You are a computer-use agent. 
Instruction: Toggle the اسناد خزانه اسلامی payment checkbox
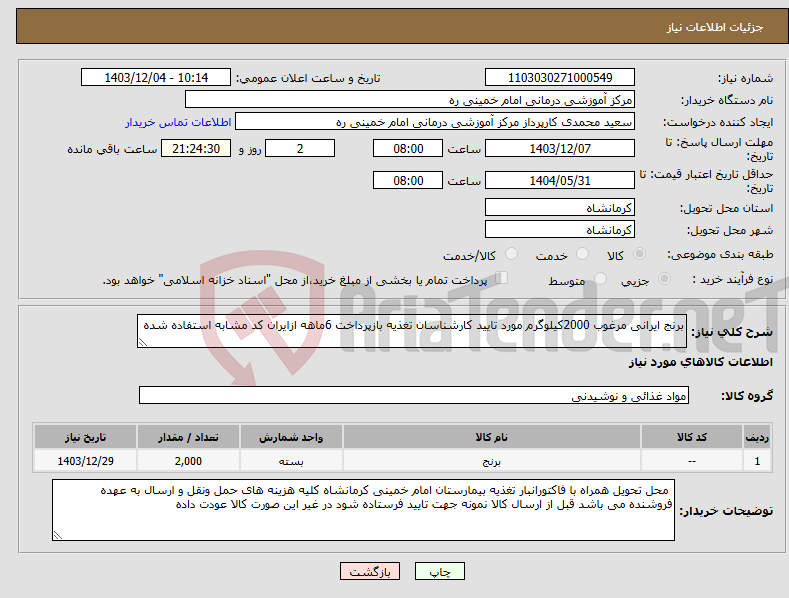click(x=502, y=277)
